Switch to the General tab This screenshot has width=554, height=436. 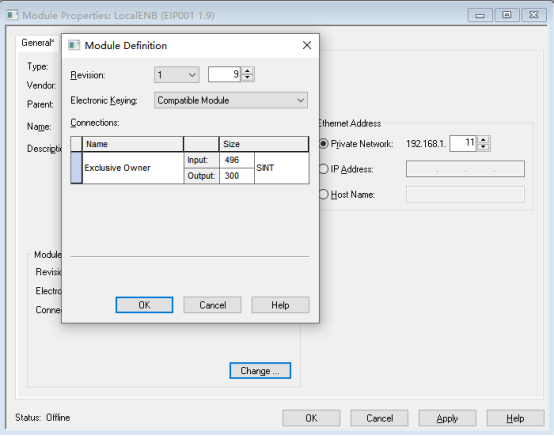37,43
